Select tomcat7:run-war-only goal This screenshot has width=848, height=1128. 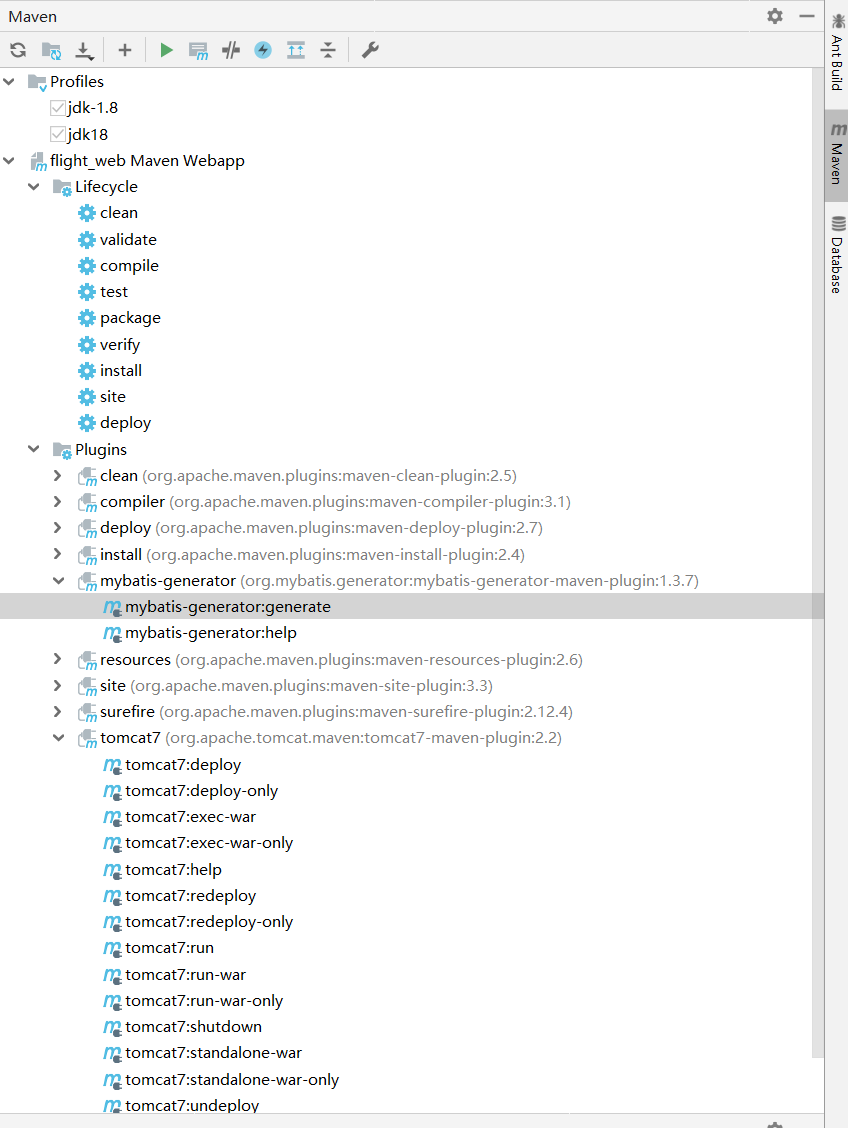pyautogui.click(x=204, y=1001)
